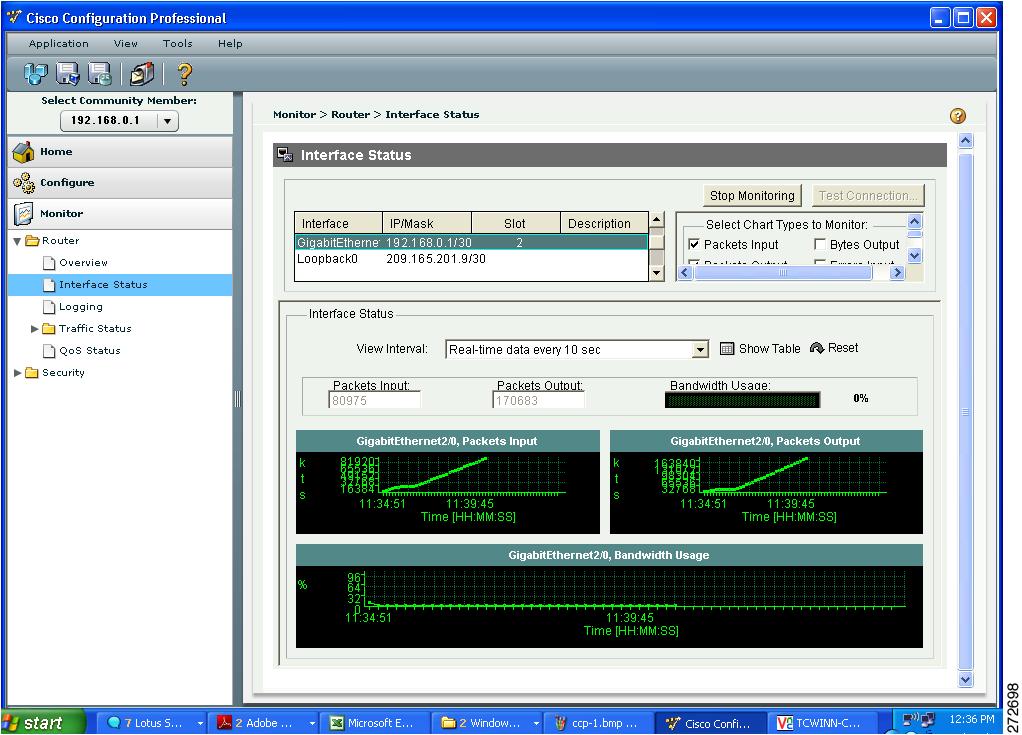Screen dimensions: 1022x735
Task: Open the Help menu
Action: [230, 44]
